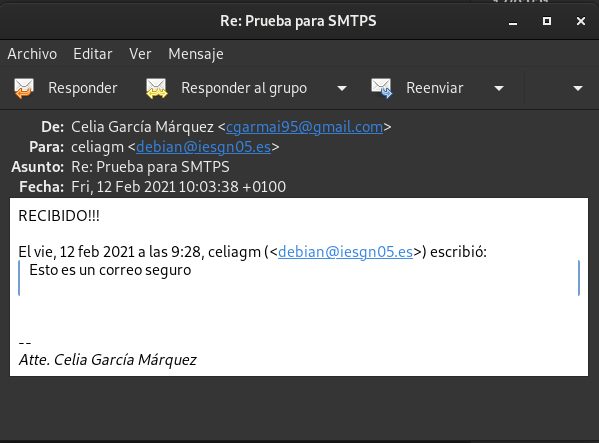Open the Mensaje menu
The height and width of the screenshot is (443, 599).
(196, 54)
